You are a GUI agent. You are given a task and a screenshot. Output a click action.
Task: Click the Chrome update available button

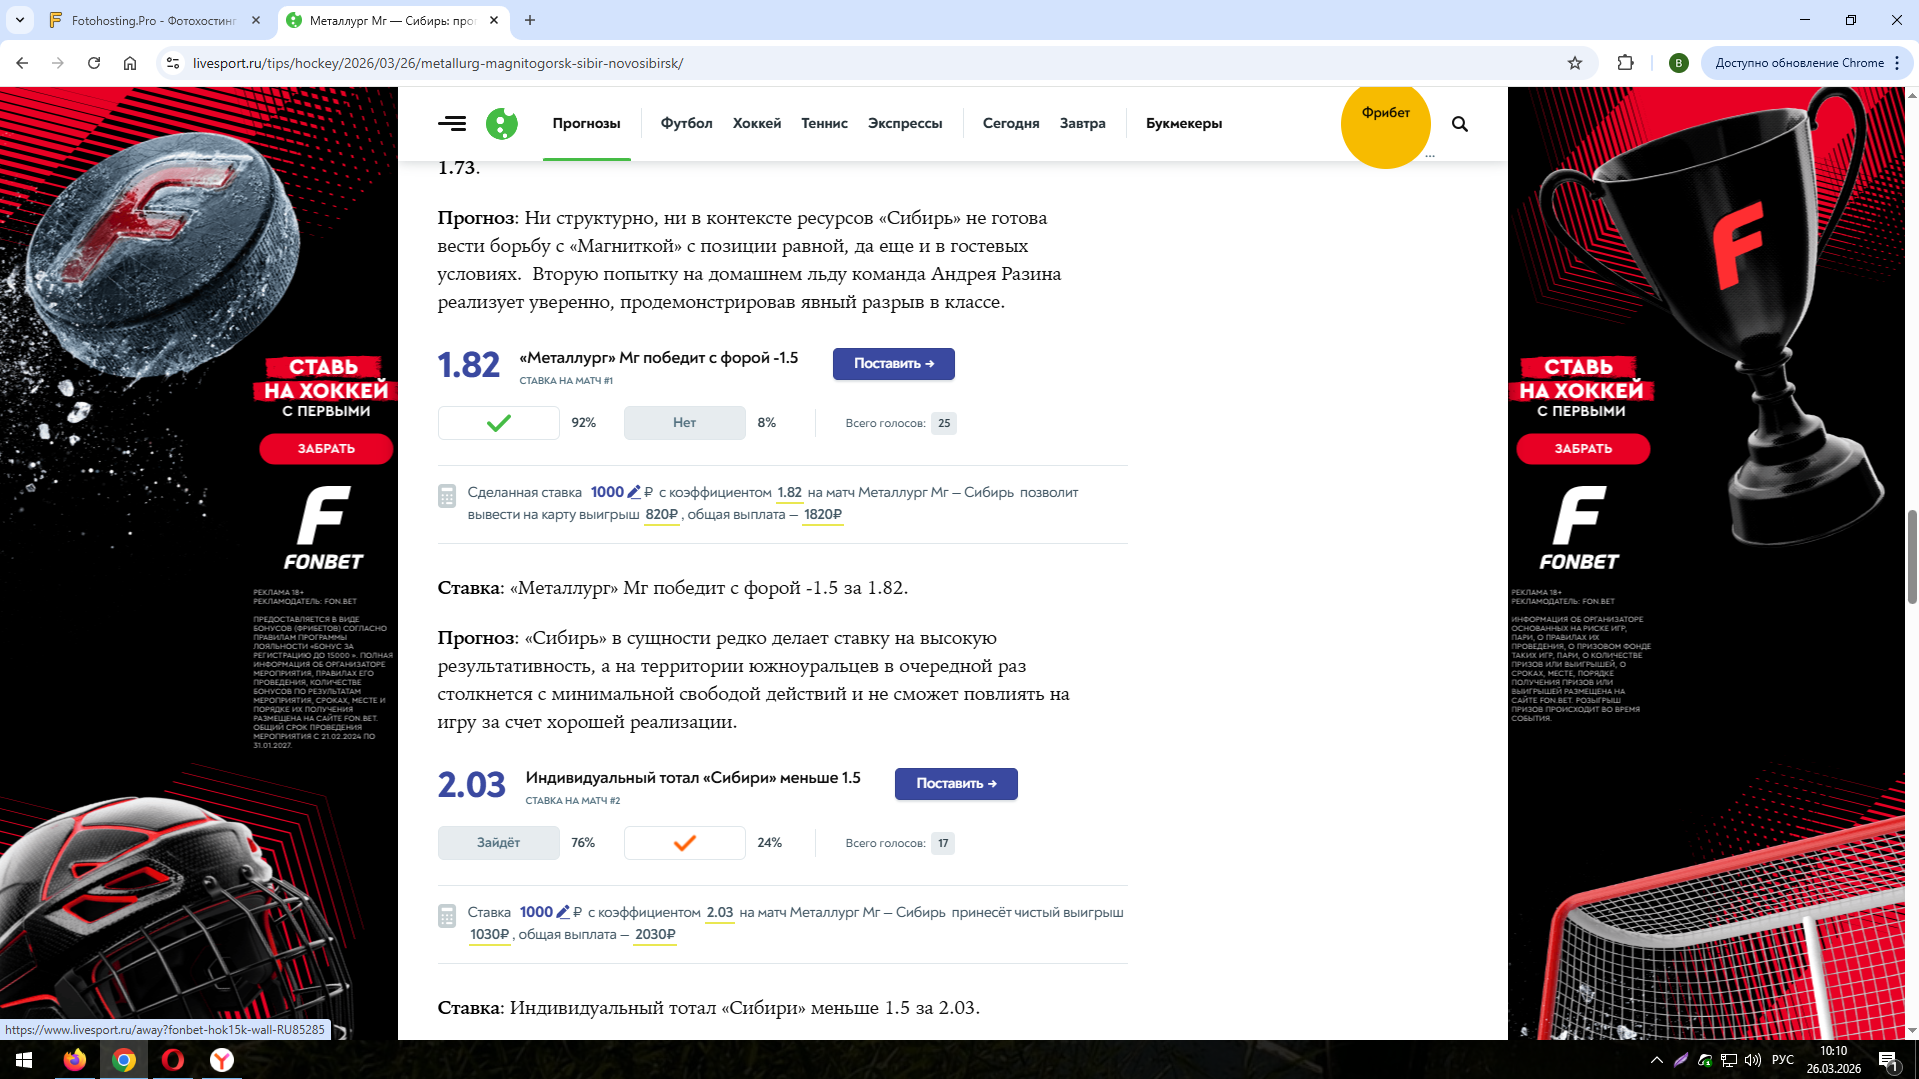[1806, 63]
